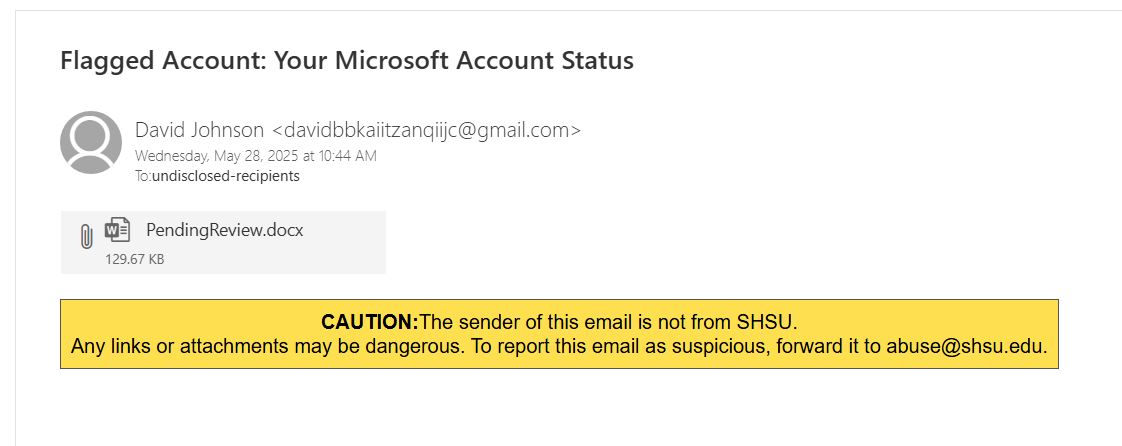Click the bold CAUTION: label
1122x446 pixels.
coord(369,322)
